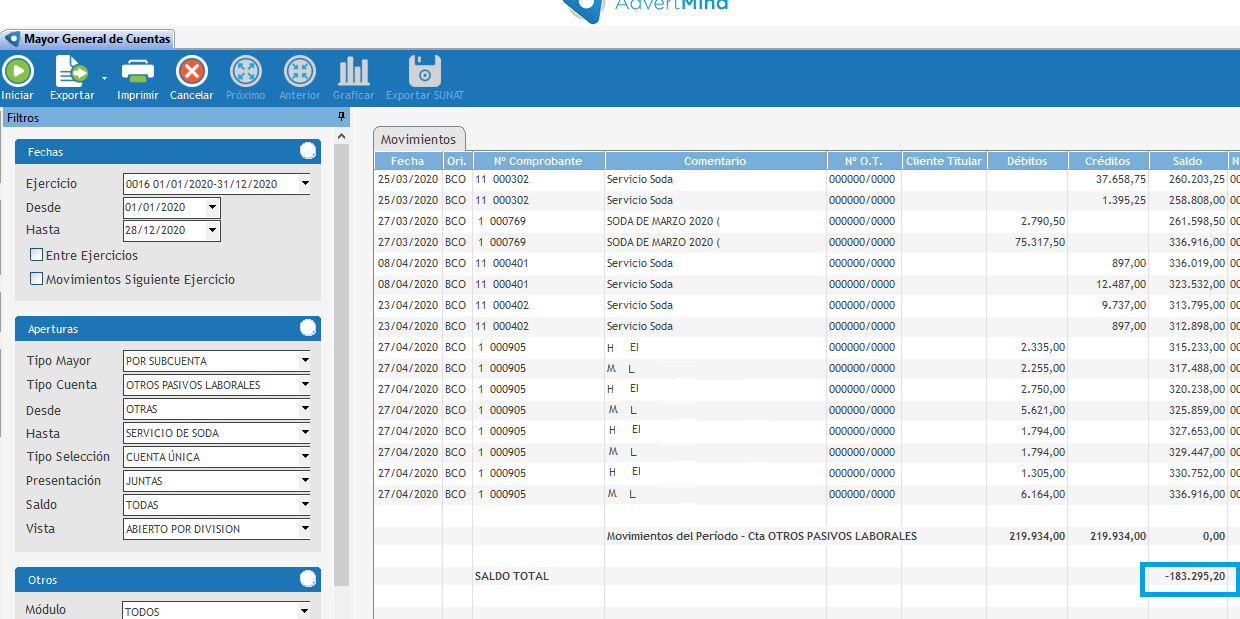Pin the Filtros panel with pushpin icon
Viewport: 1240px width, 619px height.
[x=341, y=118]
